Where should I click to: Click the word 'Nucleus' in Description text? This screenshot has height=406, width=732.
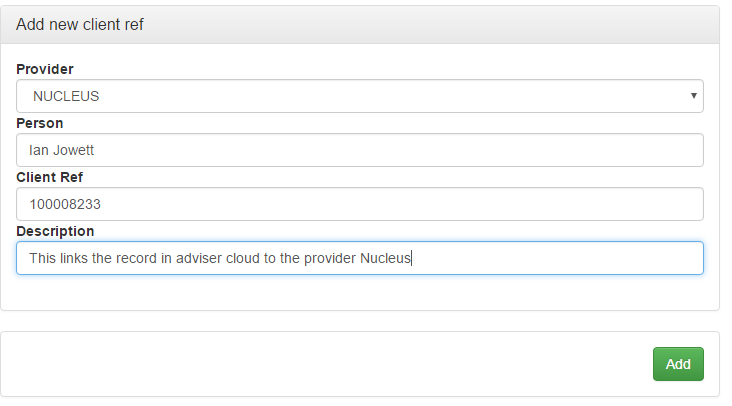(x=385, y=258)
